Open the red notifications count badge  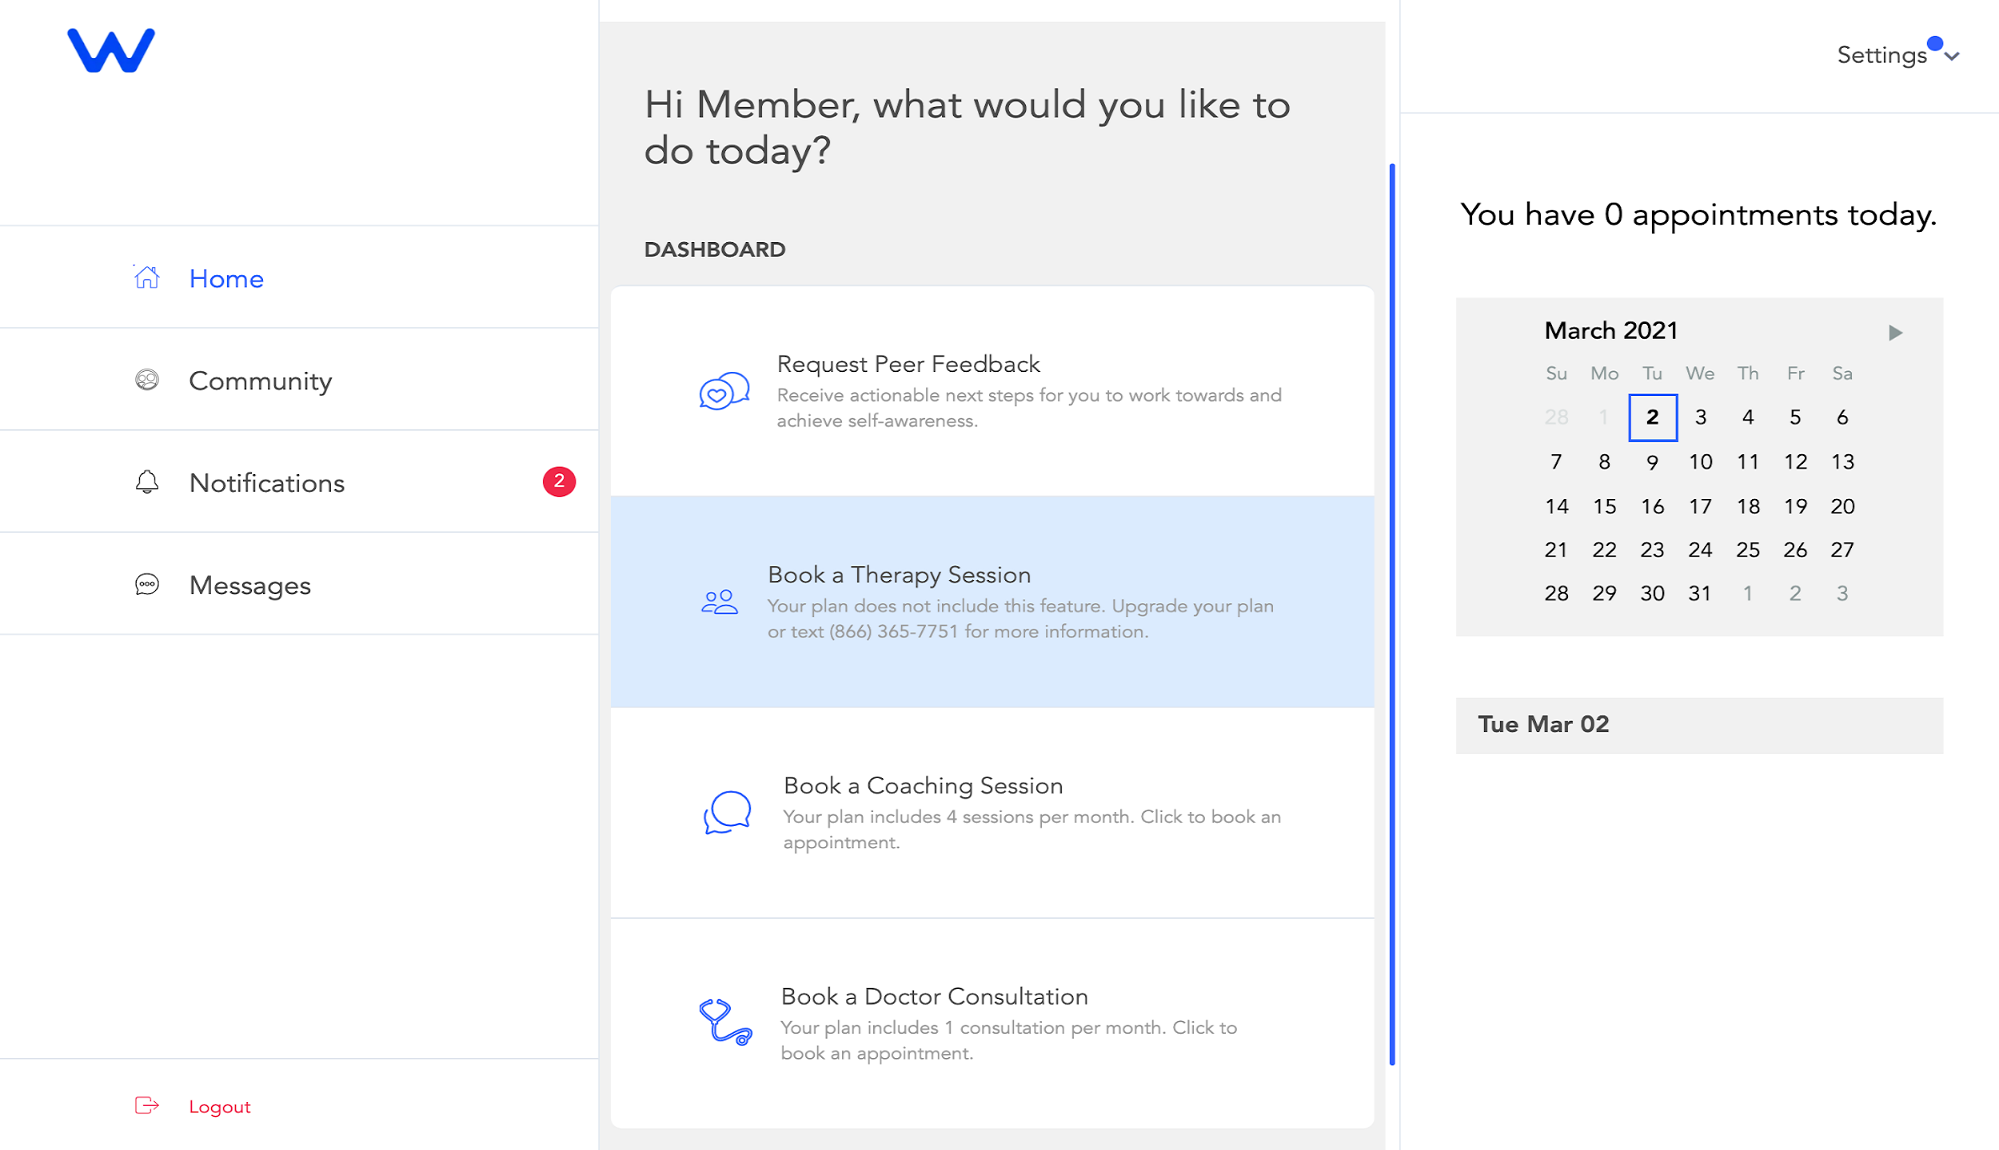(559, 481)
